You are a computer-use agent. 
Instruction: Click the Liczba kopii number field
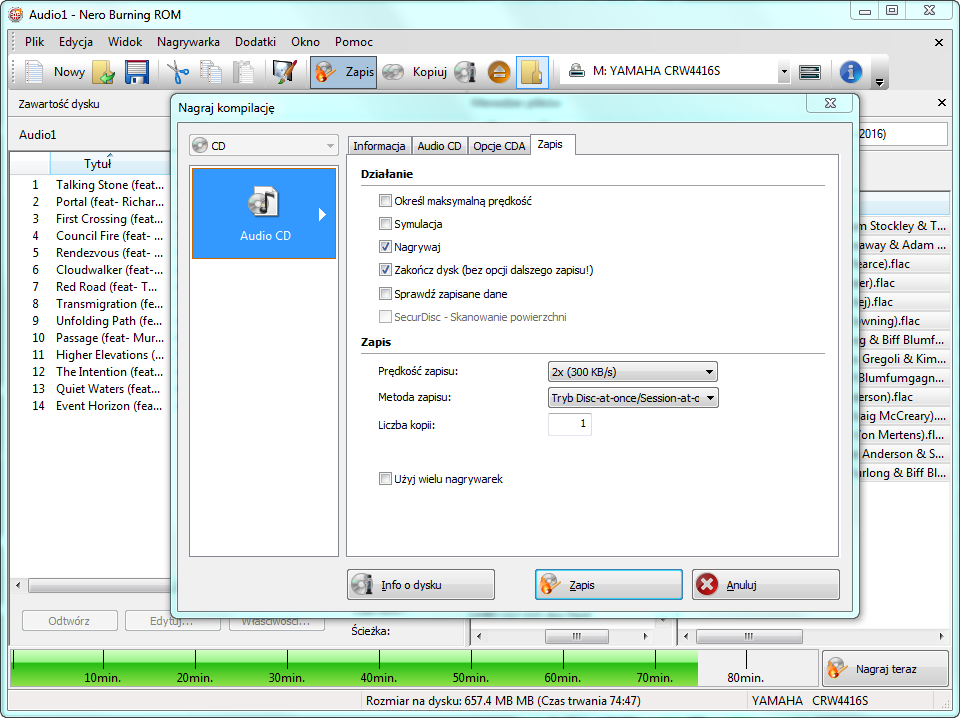(x=569, y=424)
